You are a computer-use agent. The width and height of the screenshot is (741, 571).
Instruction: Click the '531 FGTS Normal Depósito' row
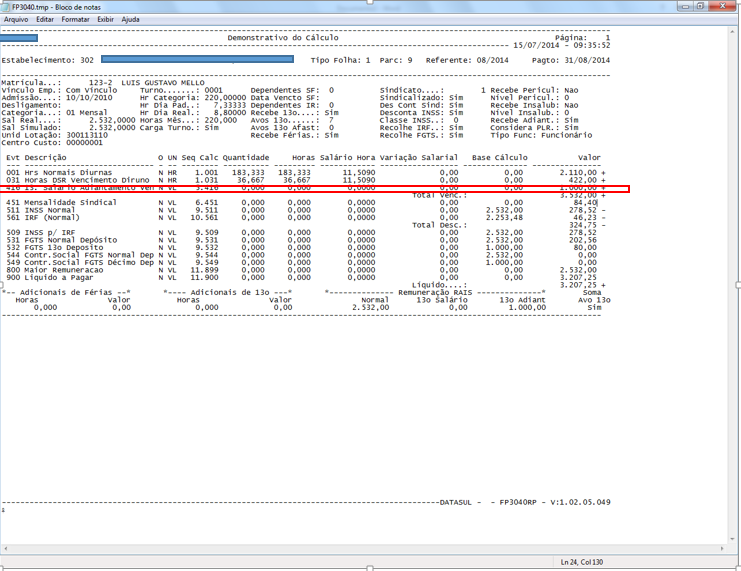[302, 240]
